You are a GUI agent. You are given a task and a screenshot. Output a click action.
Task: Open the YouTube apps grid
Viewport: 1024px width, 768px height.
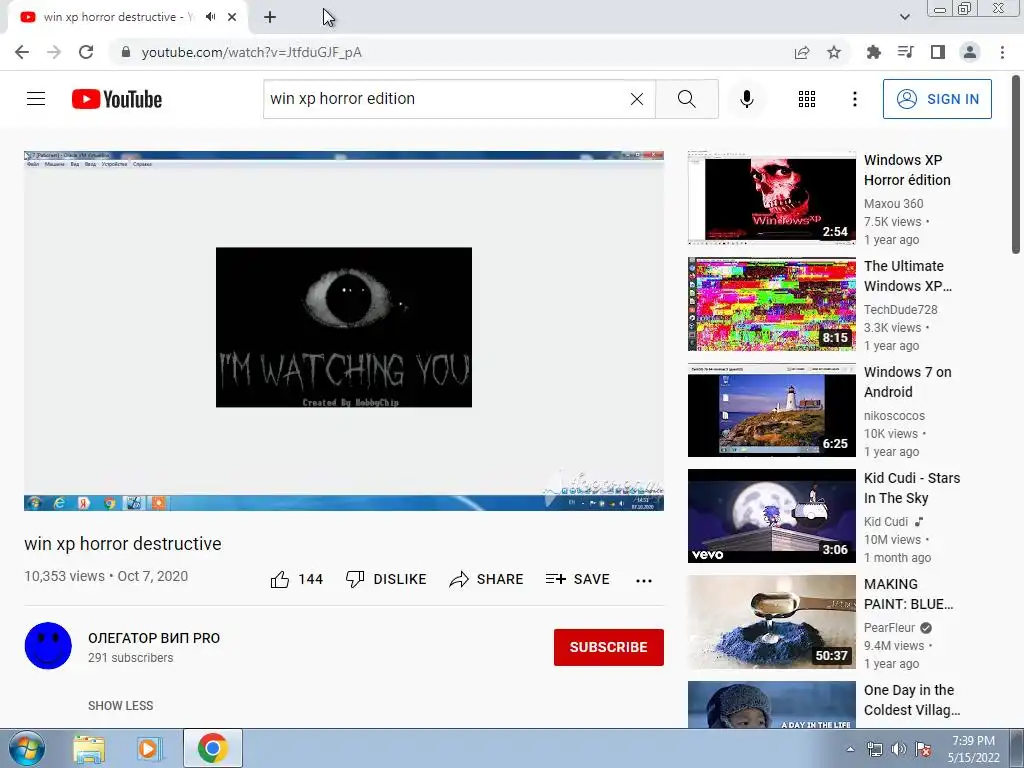tap(807, 99)
